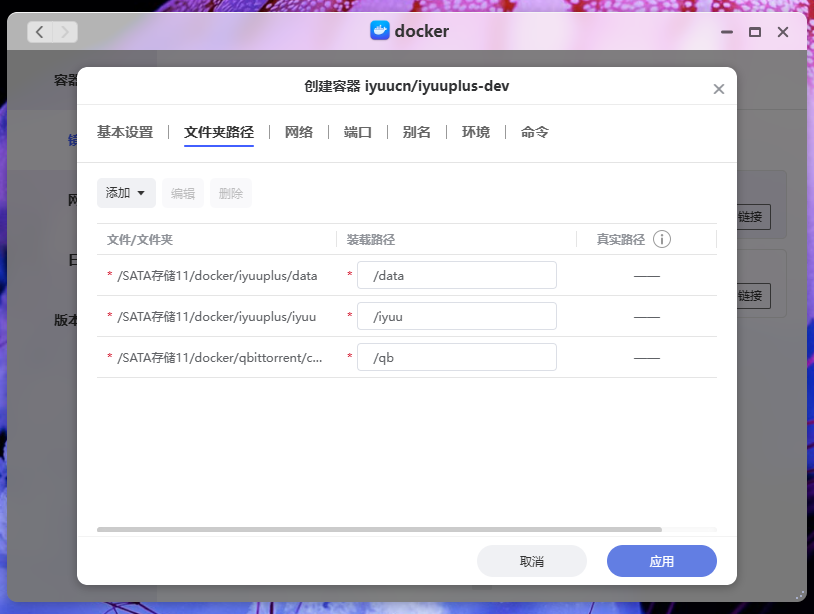
Task: Click the horizontal scrollbar in folder list
Action: pos(380,529)
